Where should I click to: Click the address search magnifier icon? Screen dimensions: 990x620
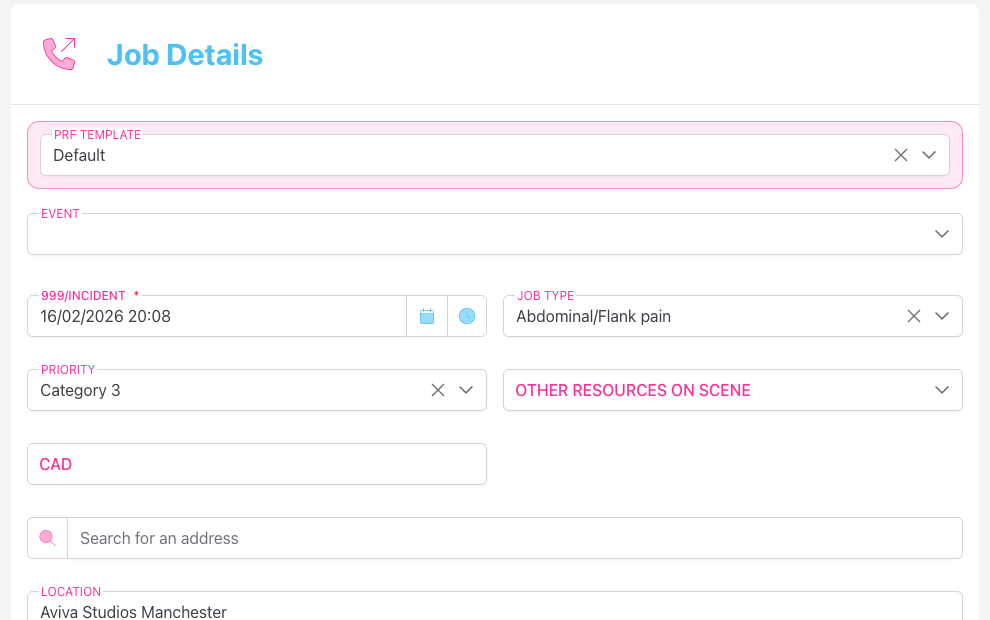click(46, 538)
